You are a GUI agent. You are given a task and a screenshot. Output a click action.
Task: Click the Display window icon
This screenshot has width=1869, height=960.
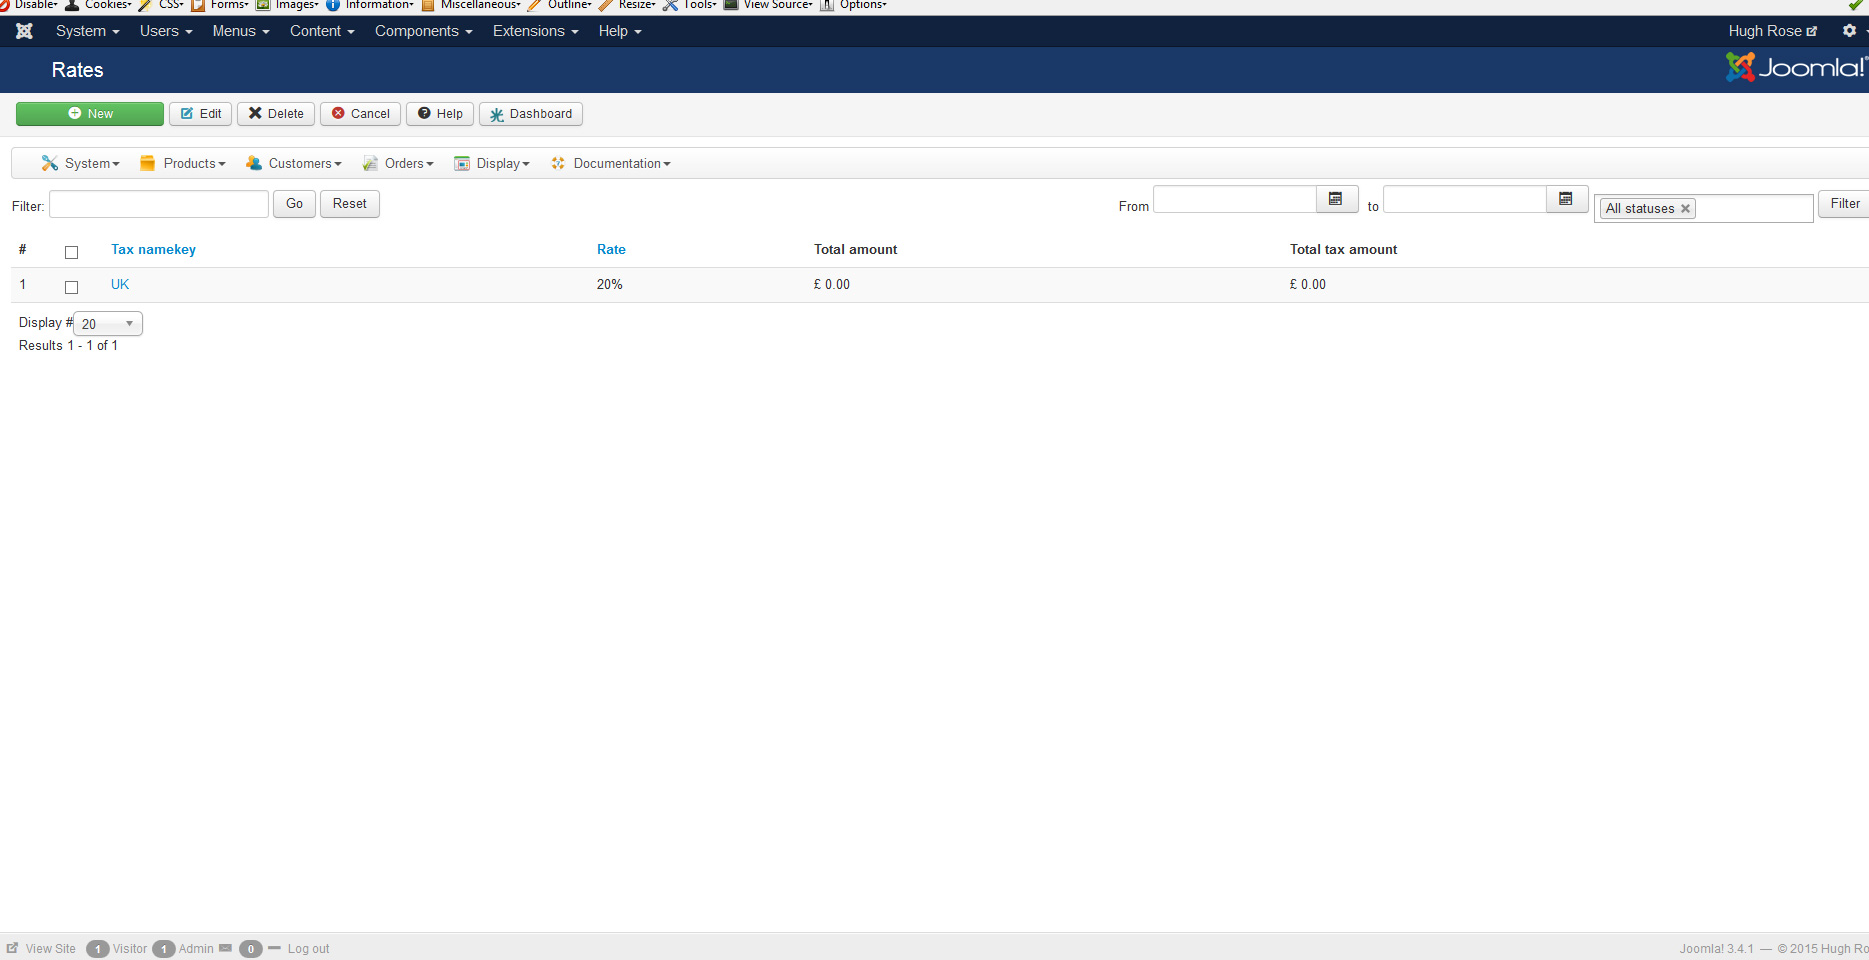pos(462,163)
